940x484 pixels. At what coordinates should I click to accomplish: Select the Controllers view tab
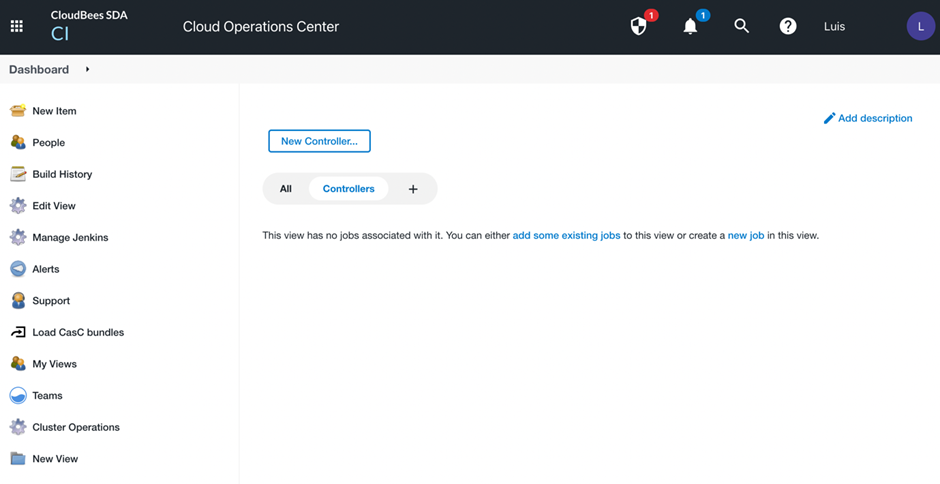tap(348, 189)
